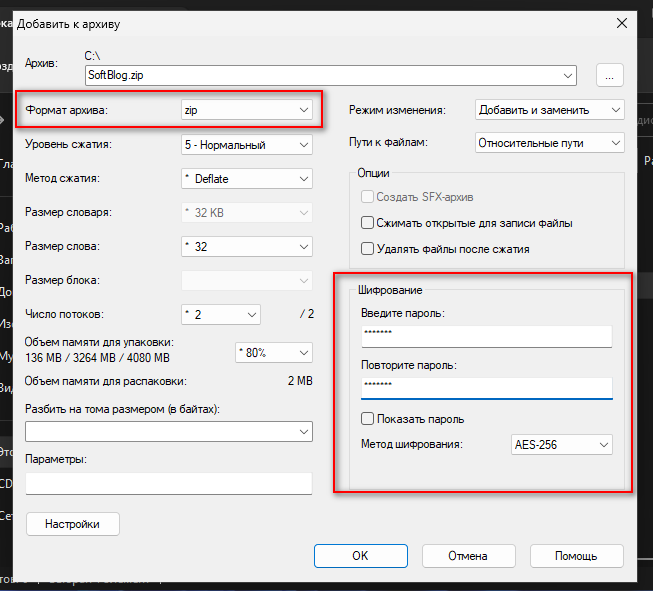This screenshot has height=591, width=653.
Task: Click the 136 MB / 3264 MB / 4080 MB memory text
Action: [97, 358]
